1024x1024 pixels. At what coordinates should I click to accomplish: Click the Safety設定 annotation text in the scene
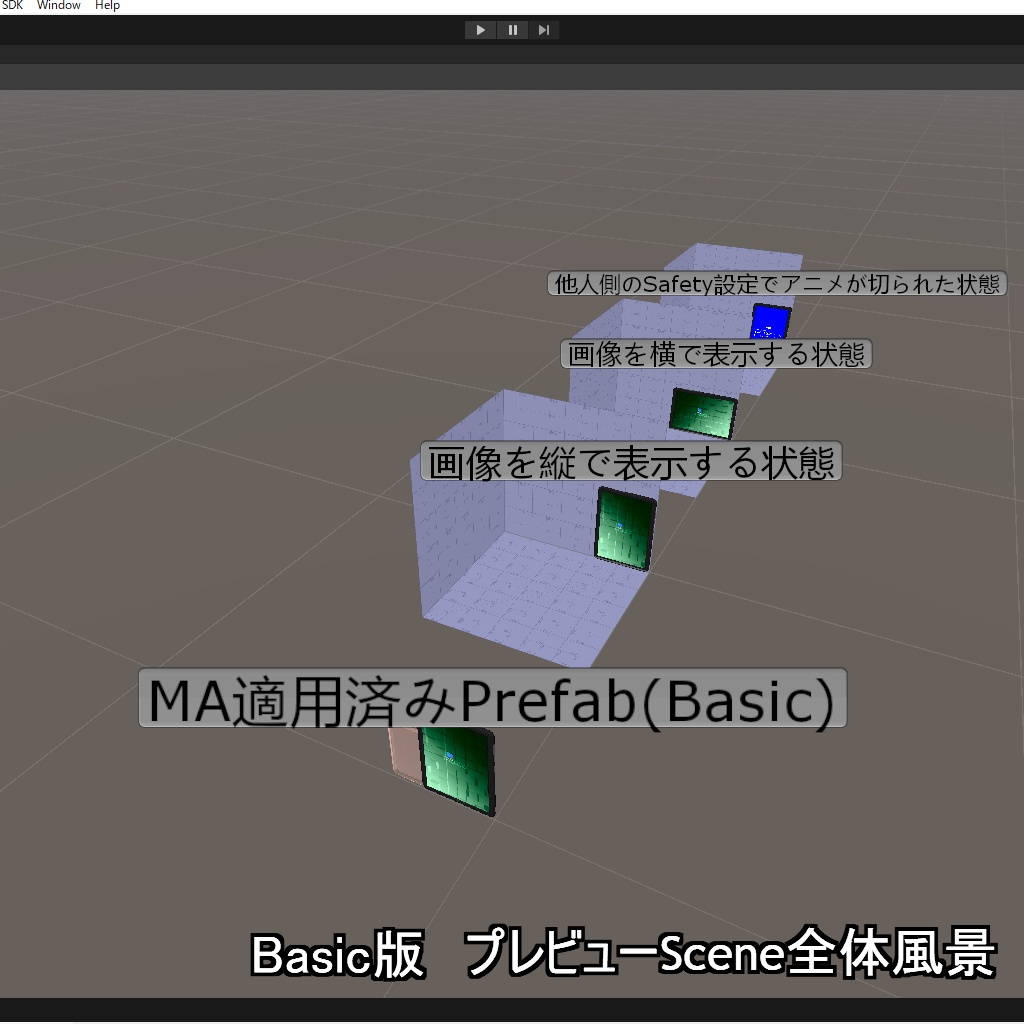[x=779, y=283]
